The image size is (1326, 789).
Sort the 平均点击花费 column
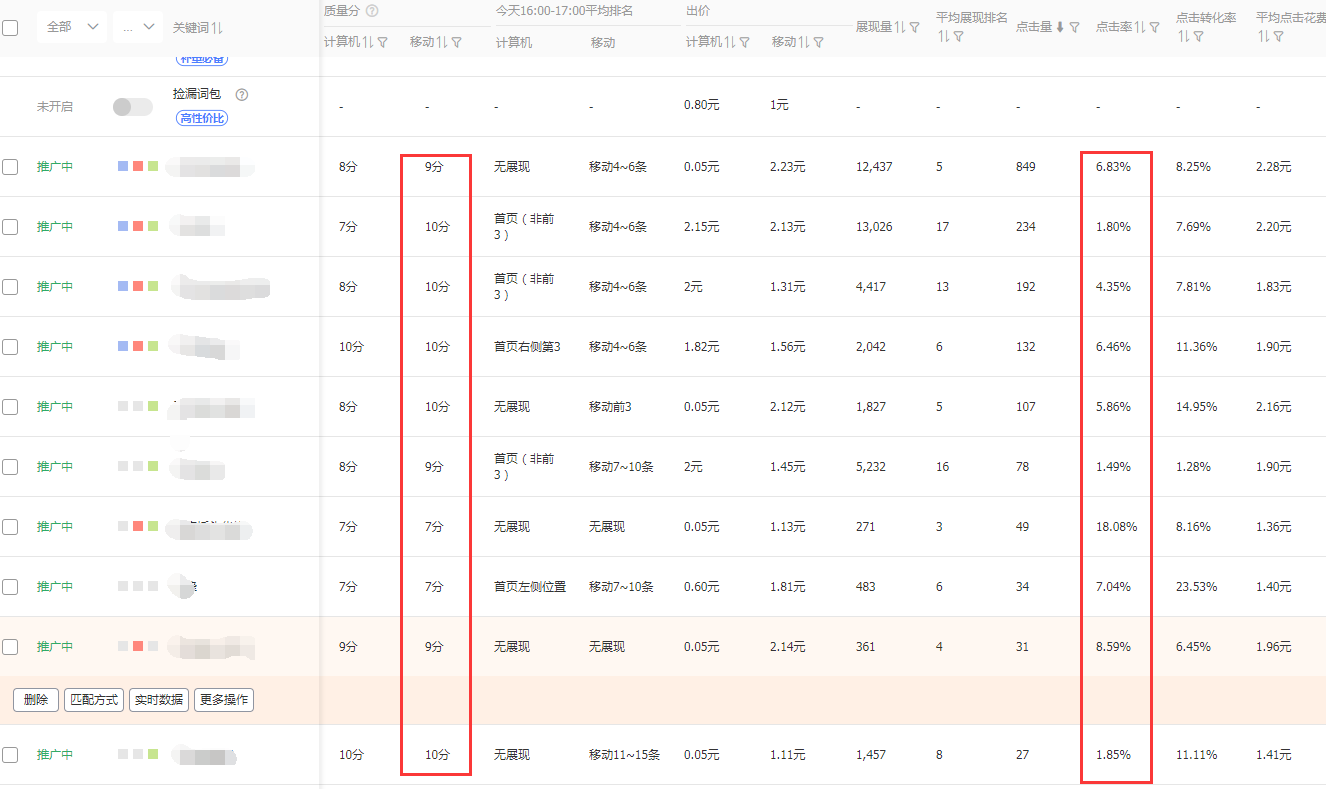[1262, 36]
